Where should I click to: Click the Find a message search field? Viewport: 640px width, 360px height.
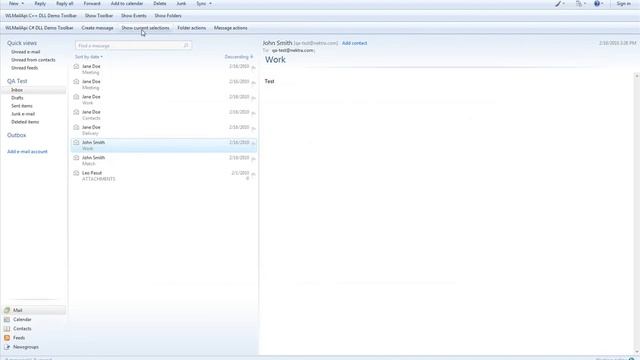coord(133,45)
